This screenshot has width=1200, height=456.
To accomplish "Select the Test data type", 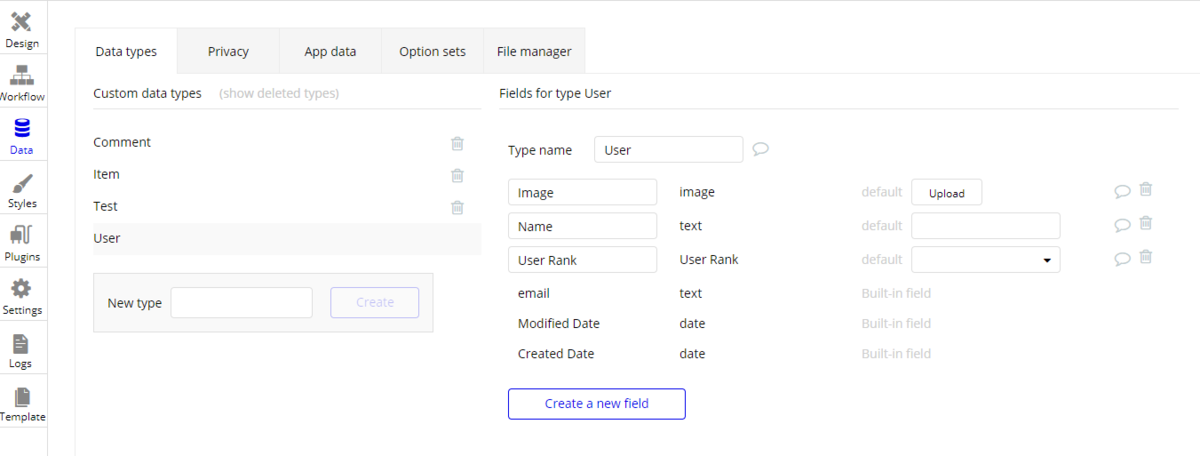I will coord(106,206).
